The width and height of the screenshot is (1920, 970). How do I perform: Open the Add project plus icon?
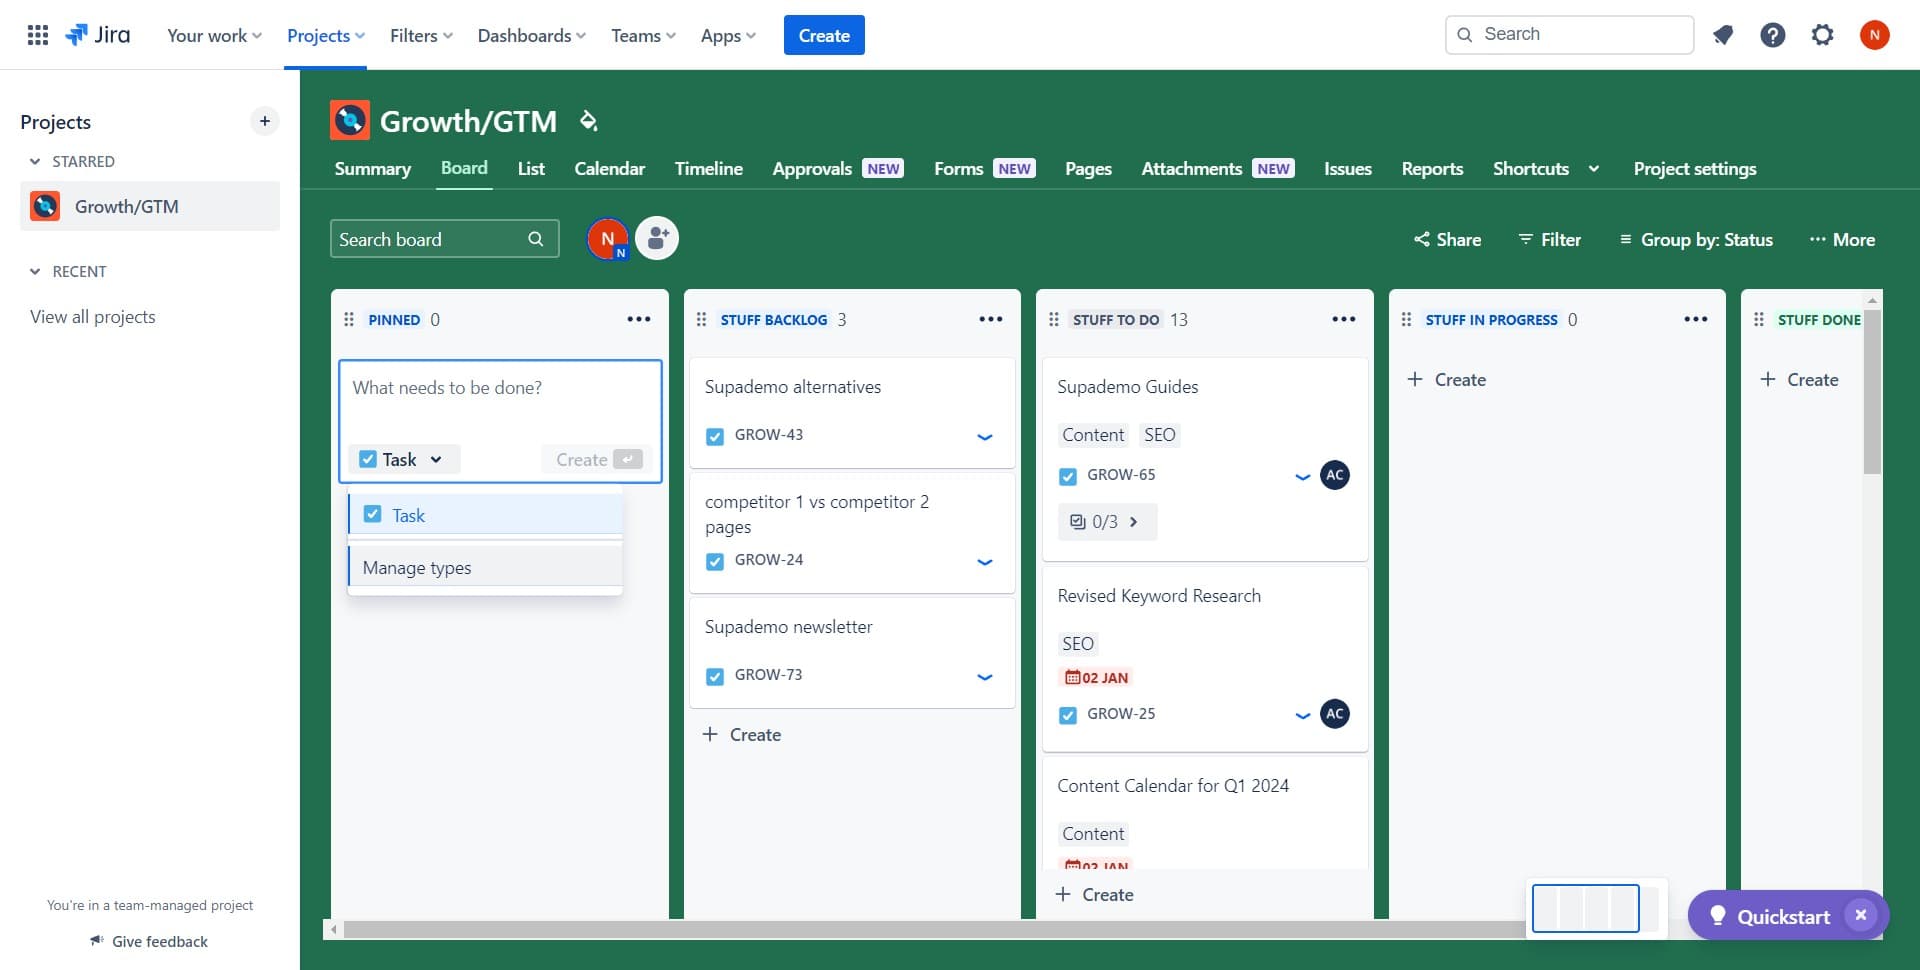pos(264,121)
